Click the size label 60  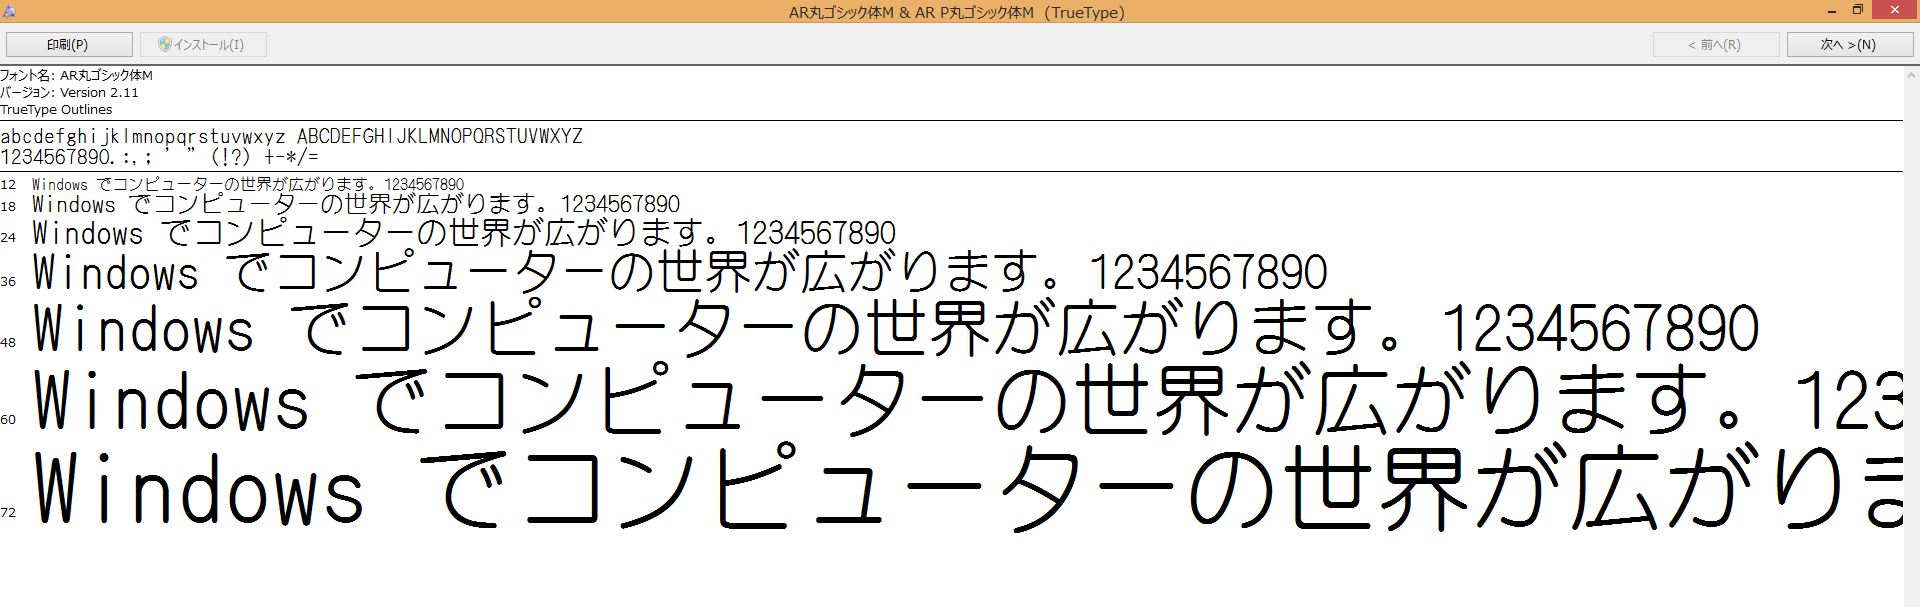click(x=8, y=419)
